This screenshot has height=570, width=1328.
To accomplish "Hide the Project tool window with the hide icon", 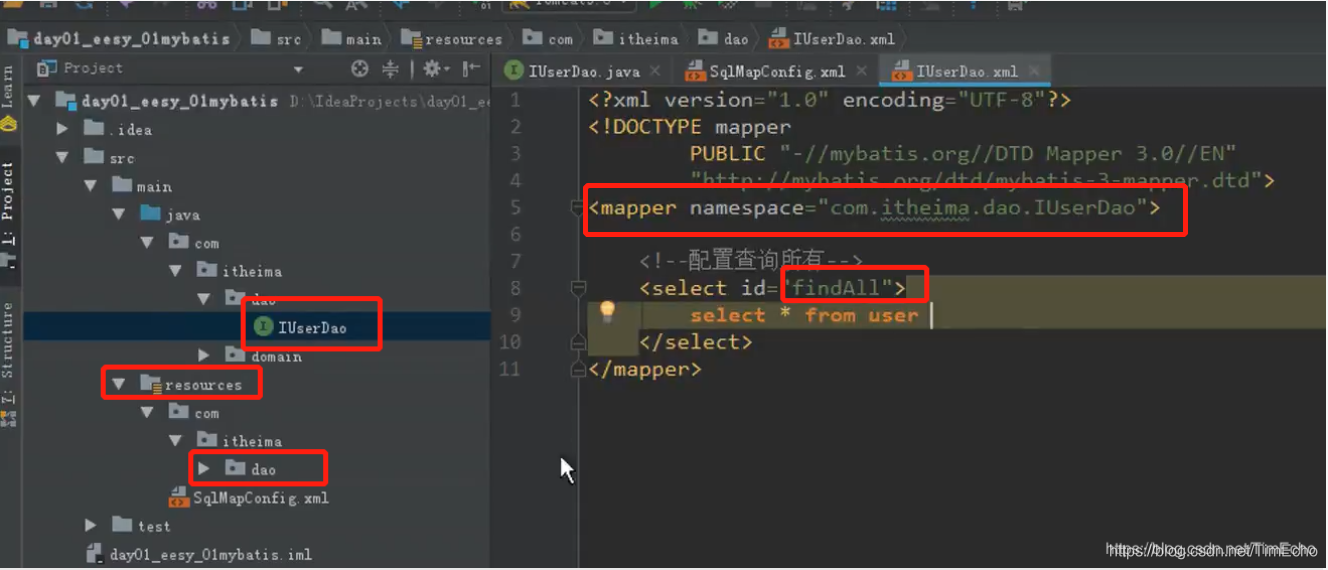I will pyautogui.click(x=469, y=69).
